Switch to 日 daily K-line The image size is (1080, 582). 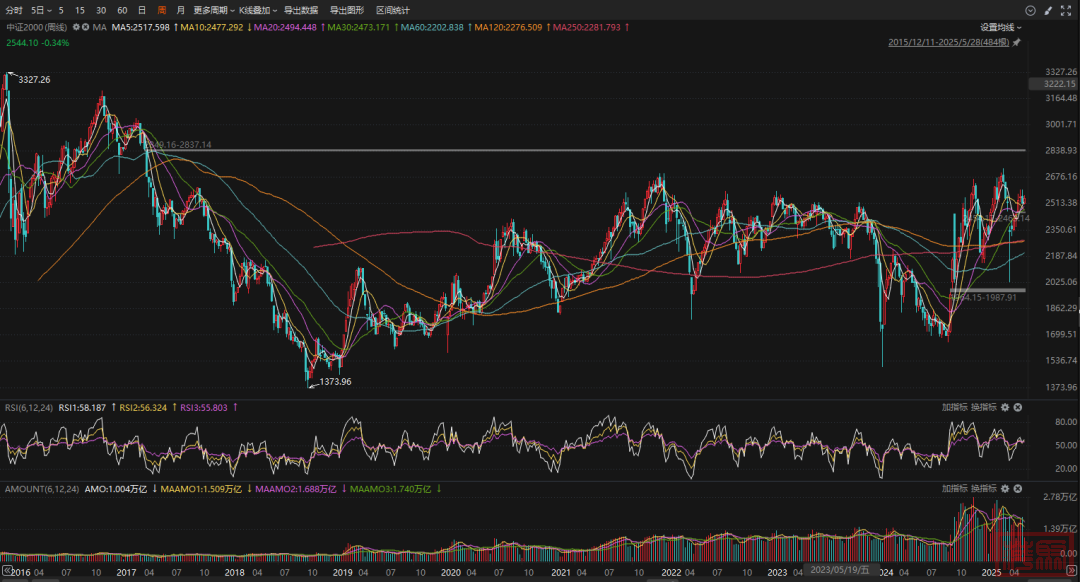(142, 10)
